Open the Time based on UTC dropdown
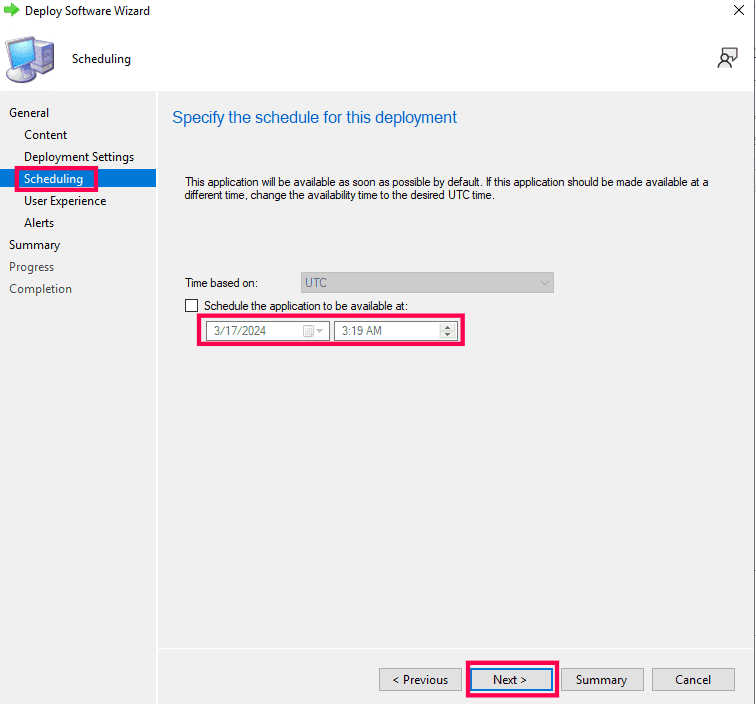This screenshot has width=756, height=704. tap(427, 283)
